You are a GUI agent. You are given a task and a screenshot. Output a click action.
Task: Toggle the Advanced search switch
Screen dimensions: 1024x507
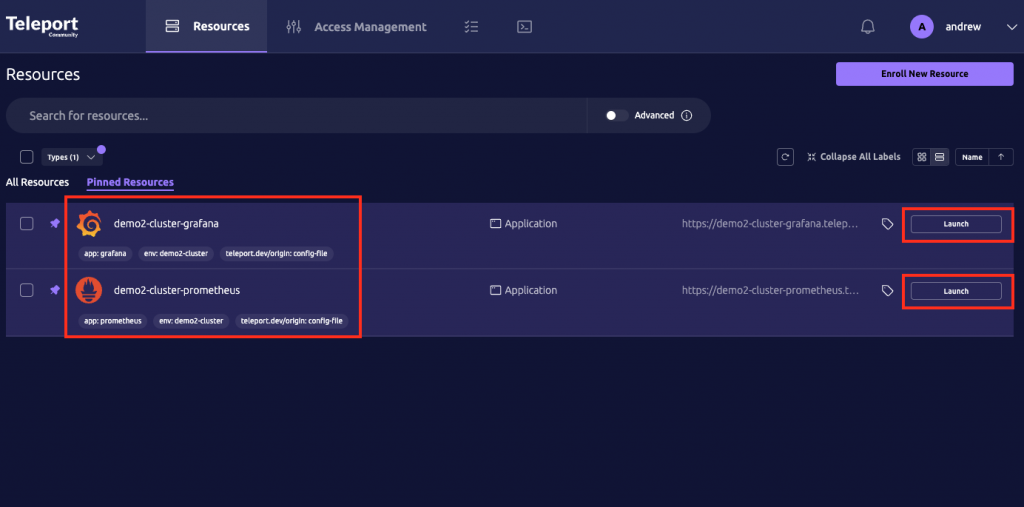click(616, 116)
